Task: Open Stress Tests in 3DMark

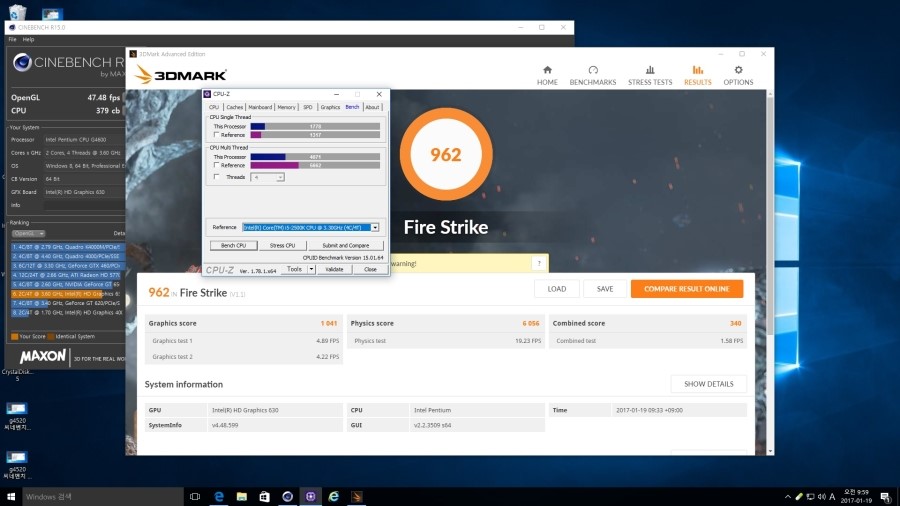Action: coord(650,75)
